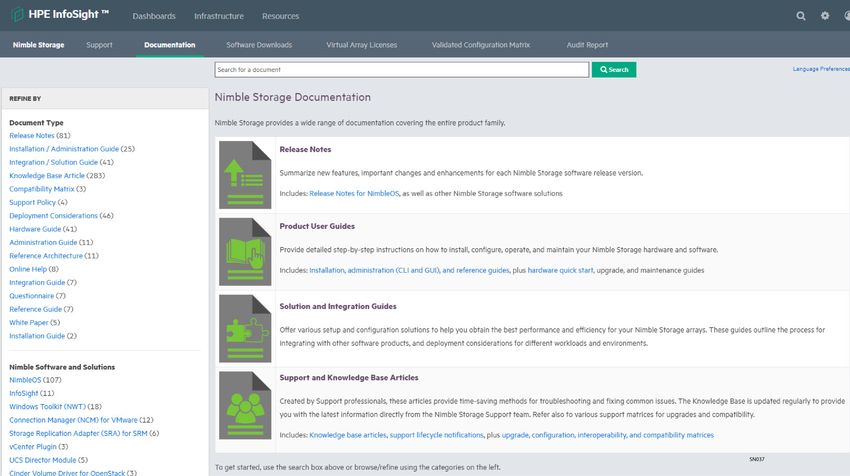This screenshot has width=850, height=476.
Task: Open installation, administration and reference guides link
Action: (x=409, y=271)
